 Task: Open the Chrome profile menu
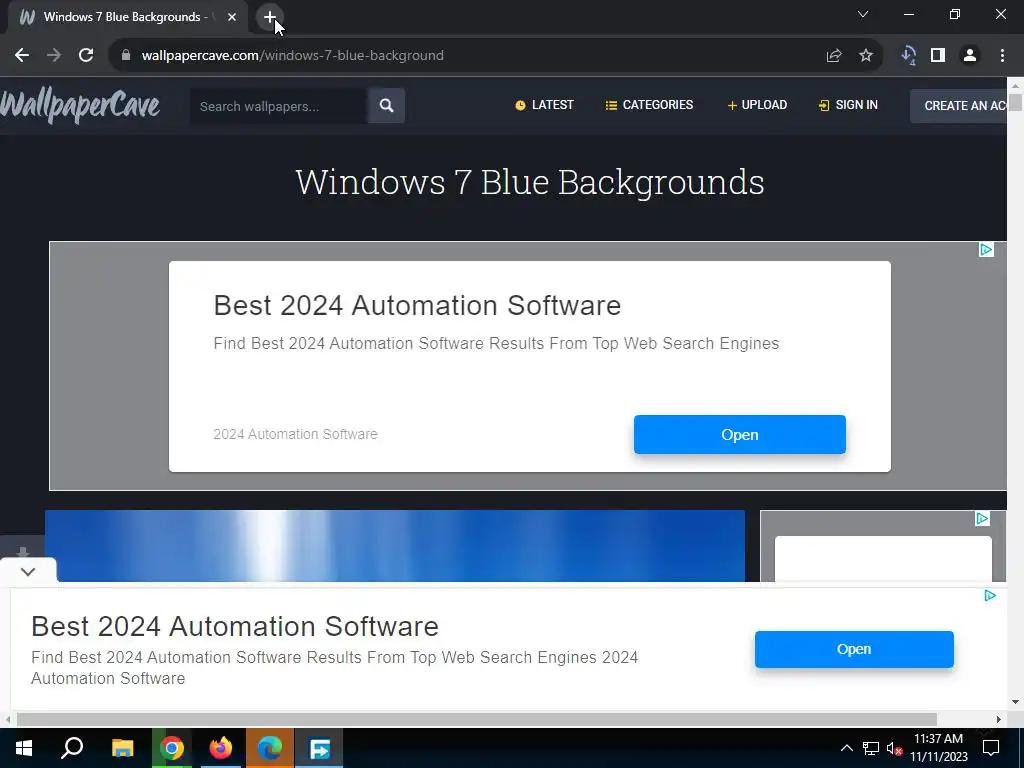tap(970, 56)
